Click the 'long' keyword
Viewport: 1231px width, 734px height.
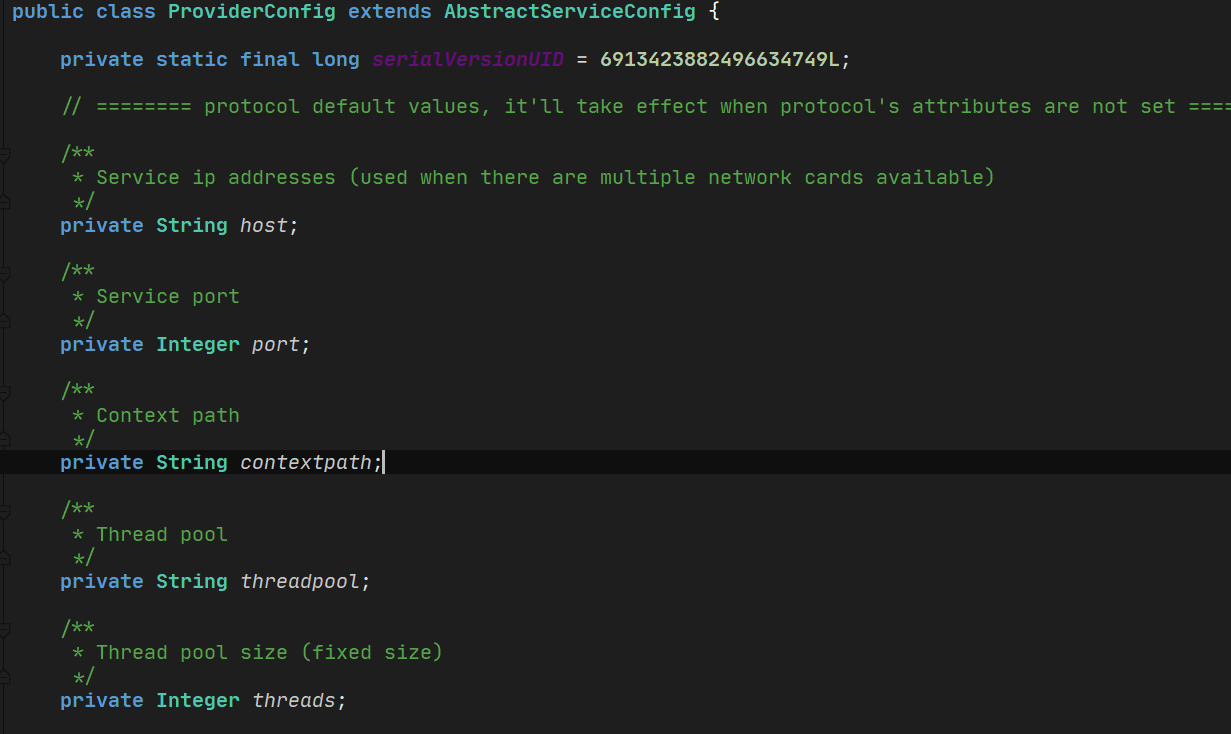[336, 59]
